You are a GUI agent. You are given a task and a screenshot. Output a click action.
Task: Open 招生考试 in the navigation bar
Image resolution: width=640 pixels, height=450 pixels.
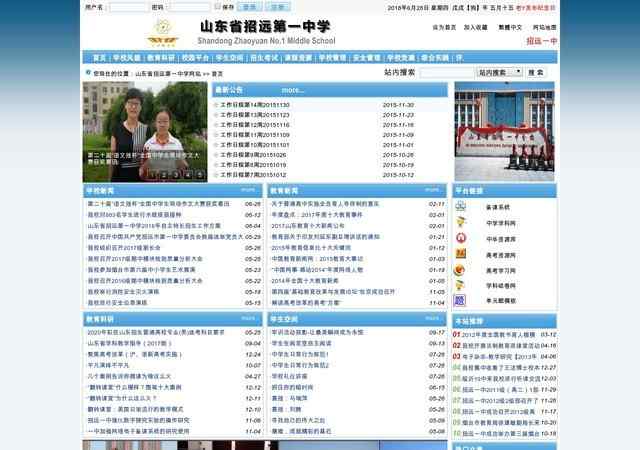click(264, 58)
